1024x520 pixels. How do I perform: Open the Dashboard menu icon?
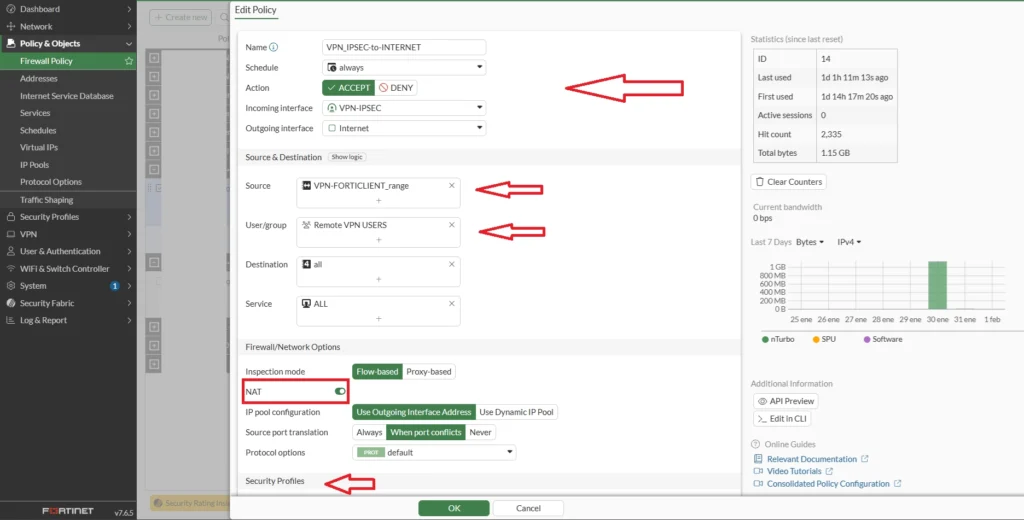coord(10,9)
